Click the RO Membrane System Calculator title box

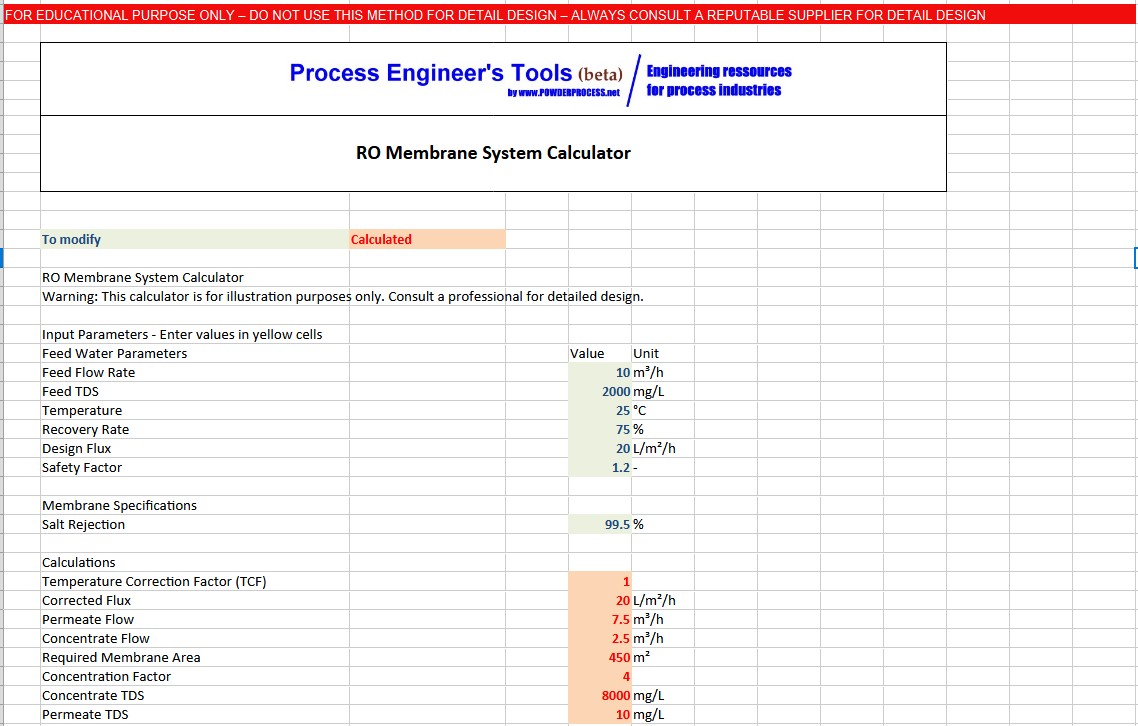pyautogui.click(x=492, y=152)
